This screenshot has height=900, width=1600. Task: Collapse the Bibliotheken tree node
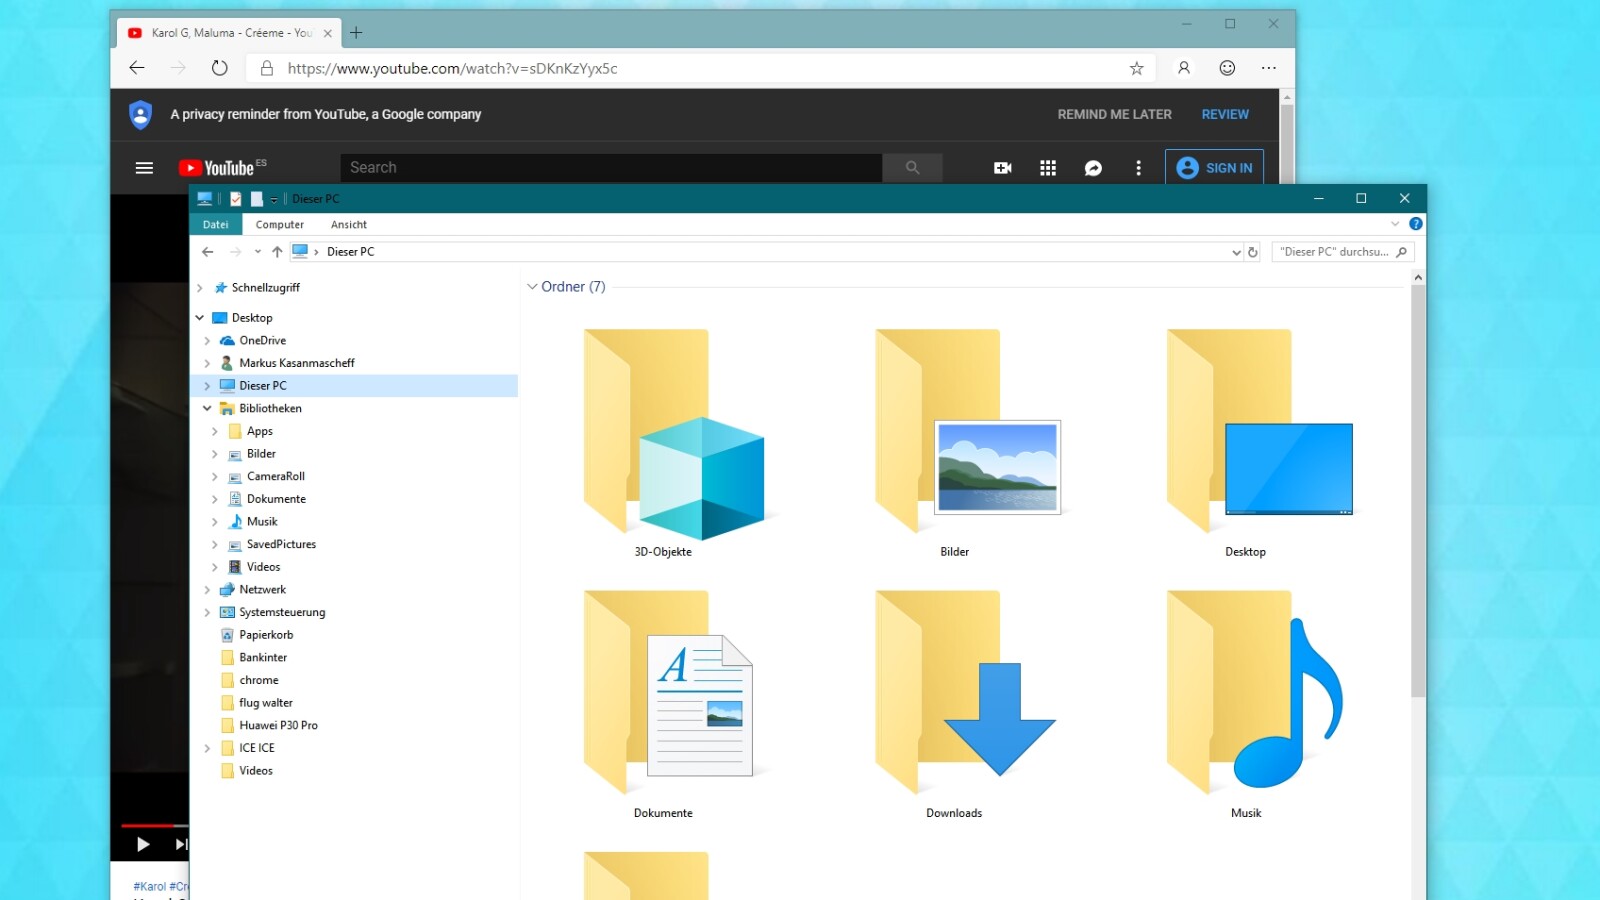(x=207, y=409)
